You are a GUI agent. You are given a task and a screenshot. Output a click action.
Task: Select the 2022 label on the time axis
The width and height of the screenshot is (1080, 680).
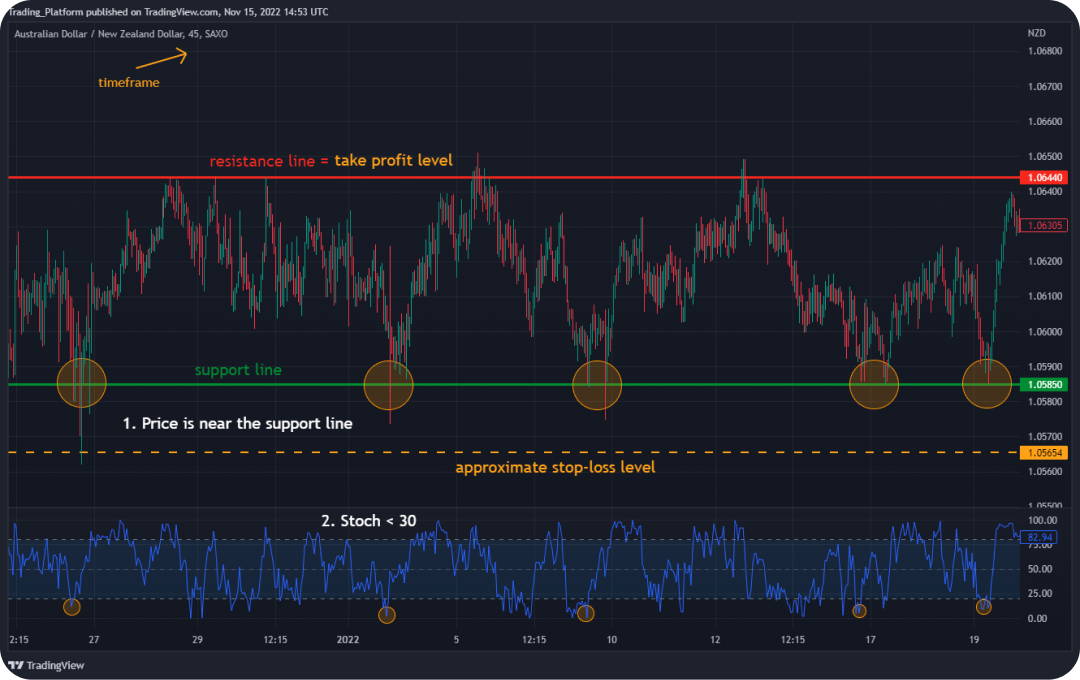[x=348, y=639]
